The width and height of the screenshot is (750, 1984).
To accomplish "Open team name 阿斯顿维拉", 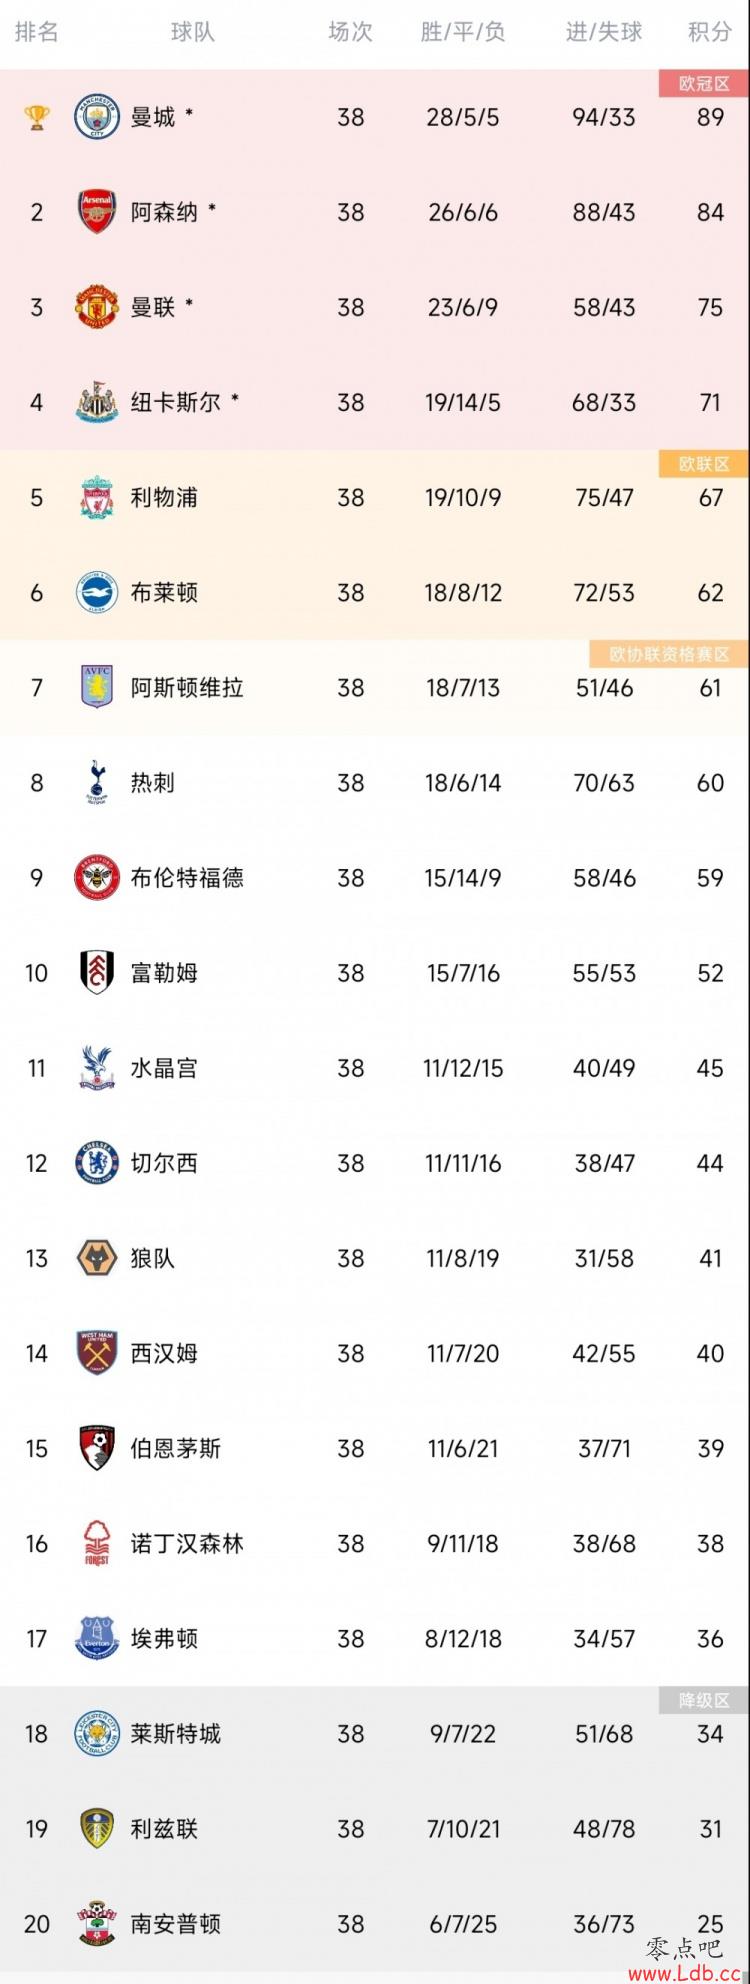I will pyautogui.click(x=187, y=687).
